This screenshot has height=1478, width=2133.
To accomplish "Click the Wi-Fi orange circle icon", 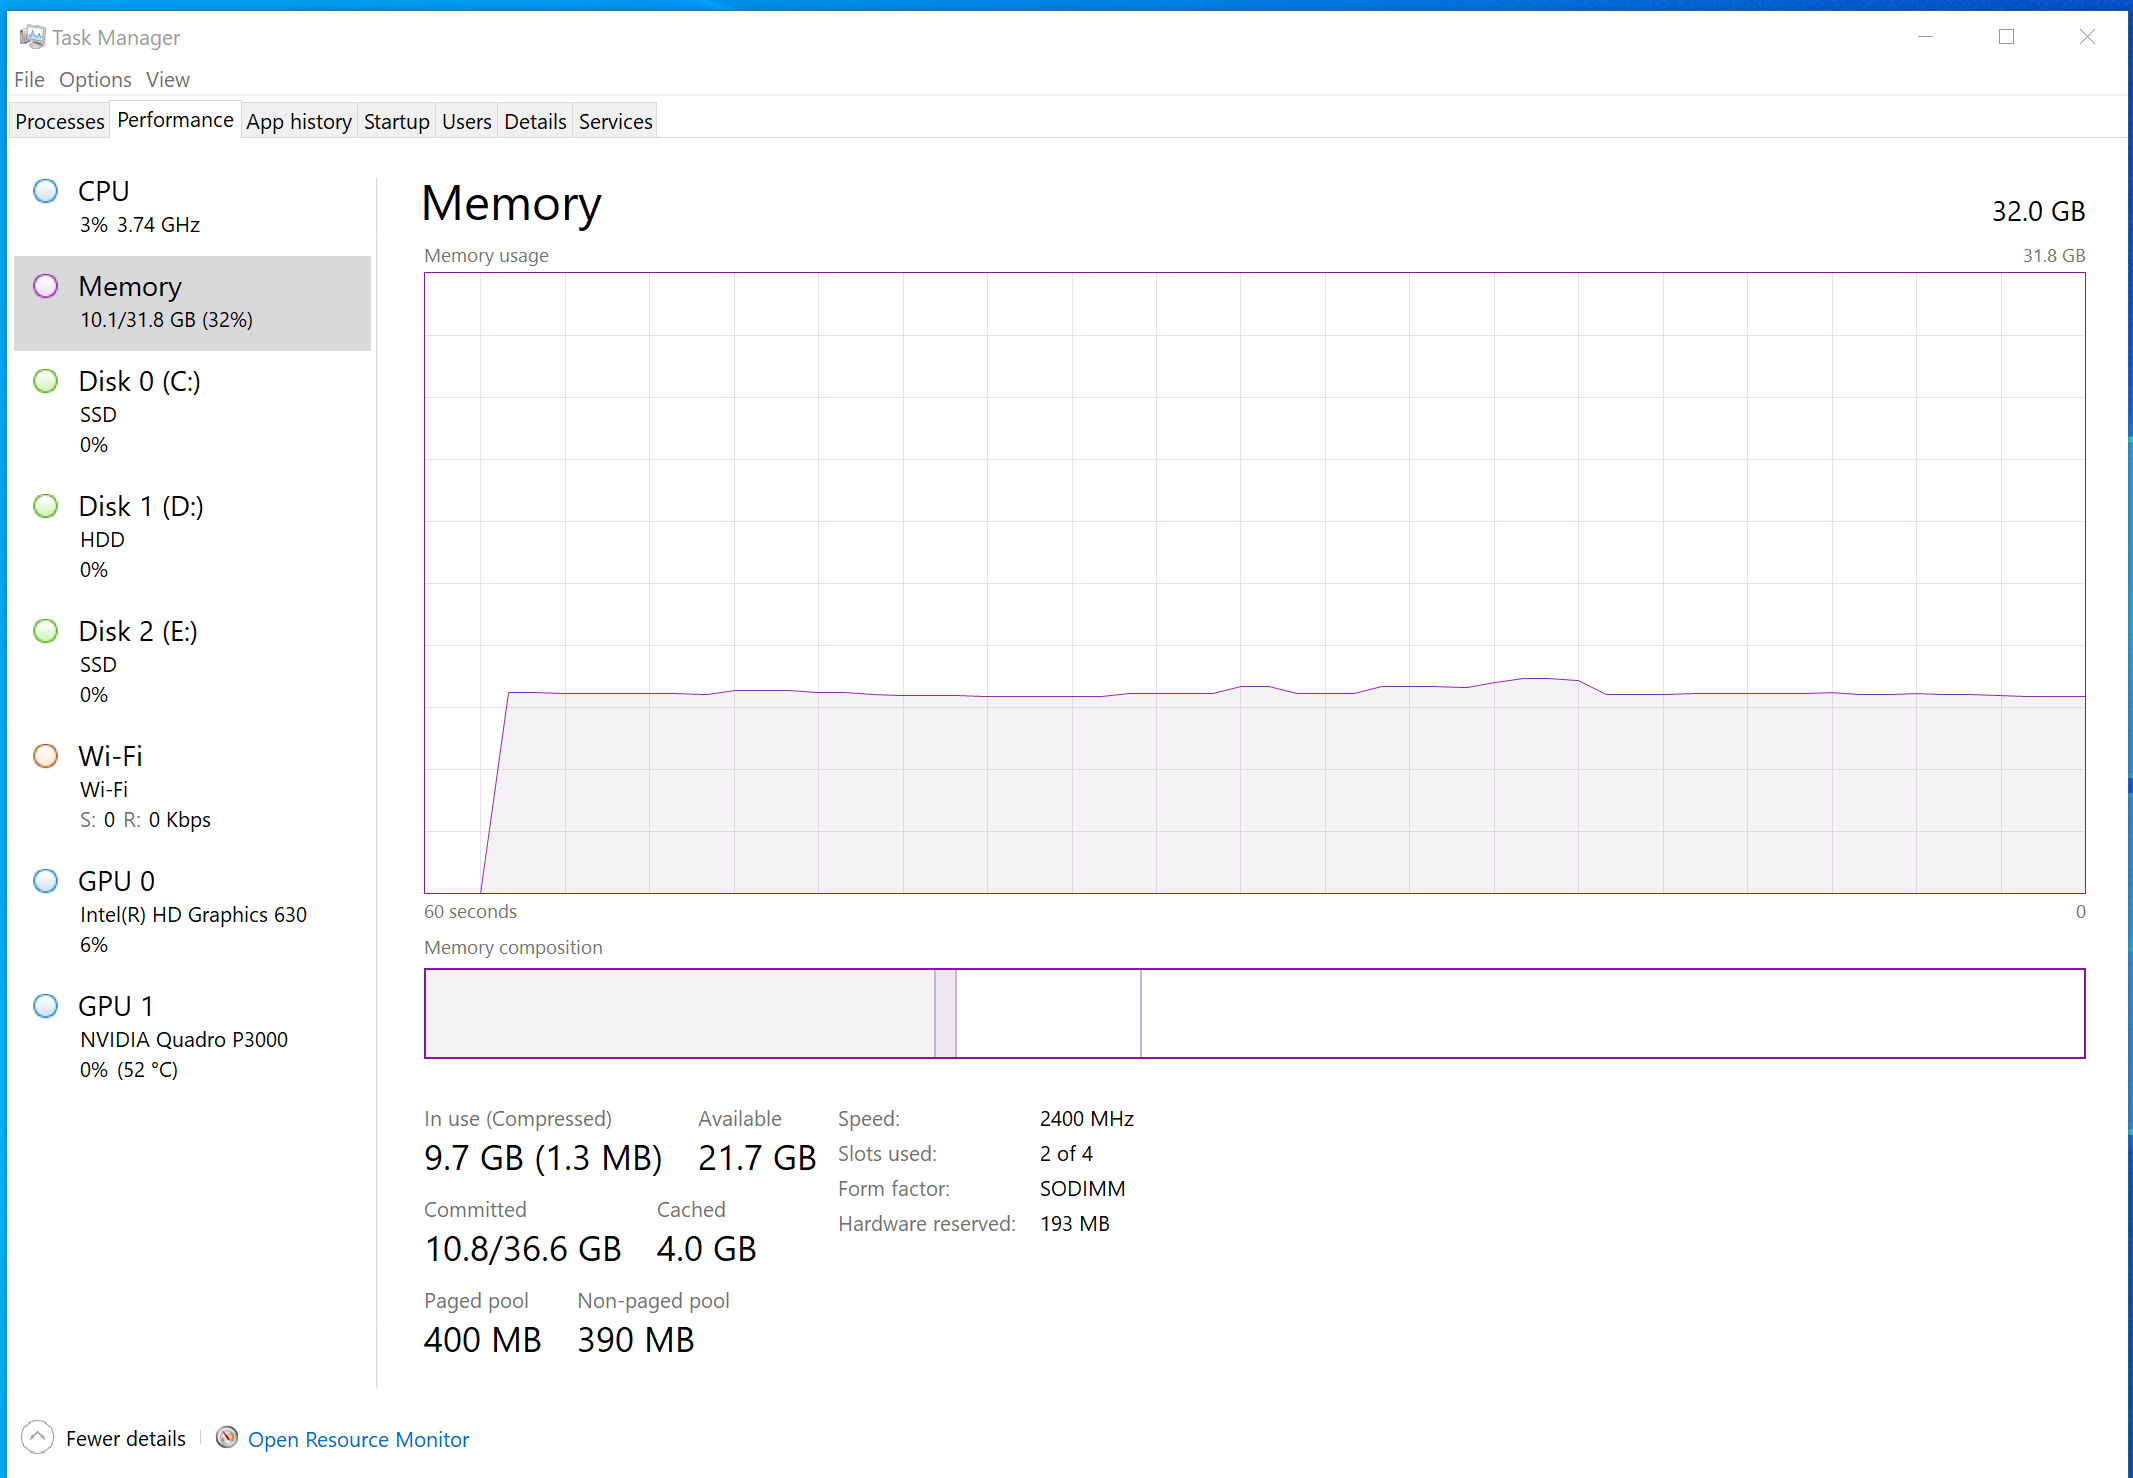I will click(x=46, y=756).
